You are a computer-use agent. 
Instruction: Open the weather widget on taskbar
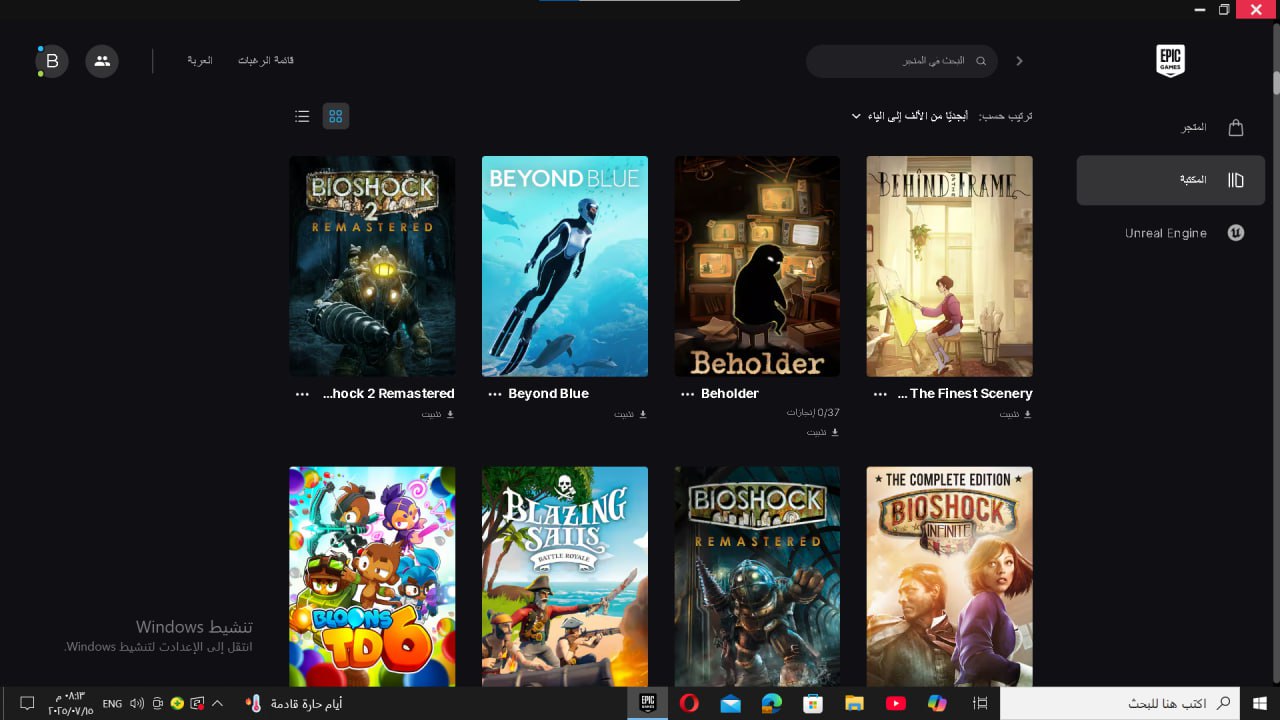coord(294,704)
